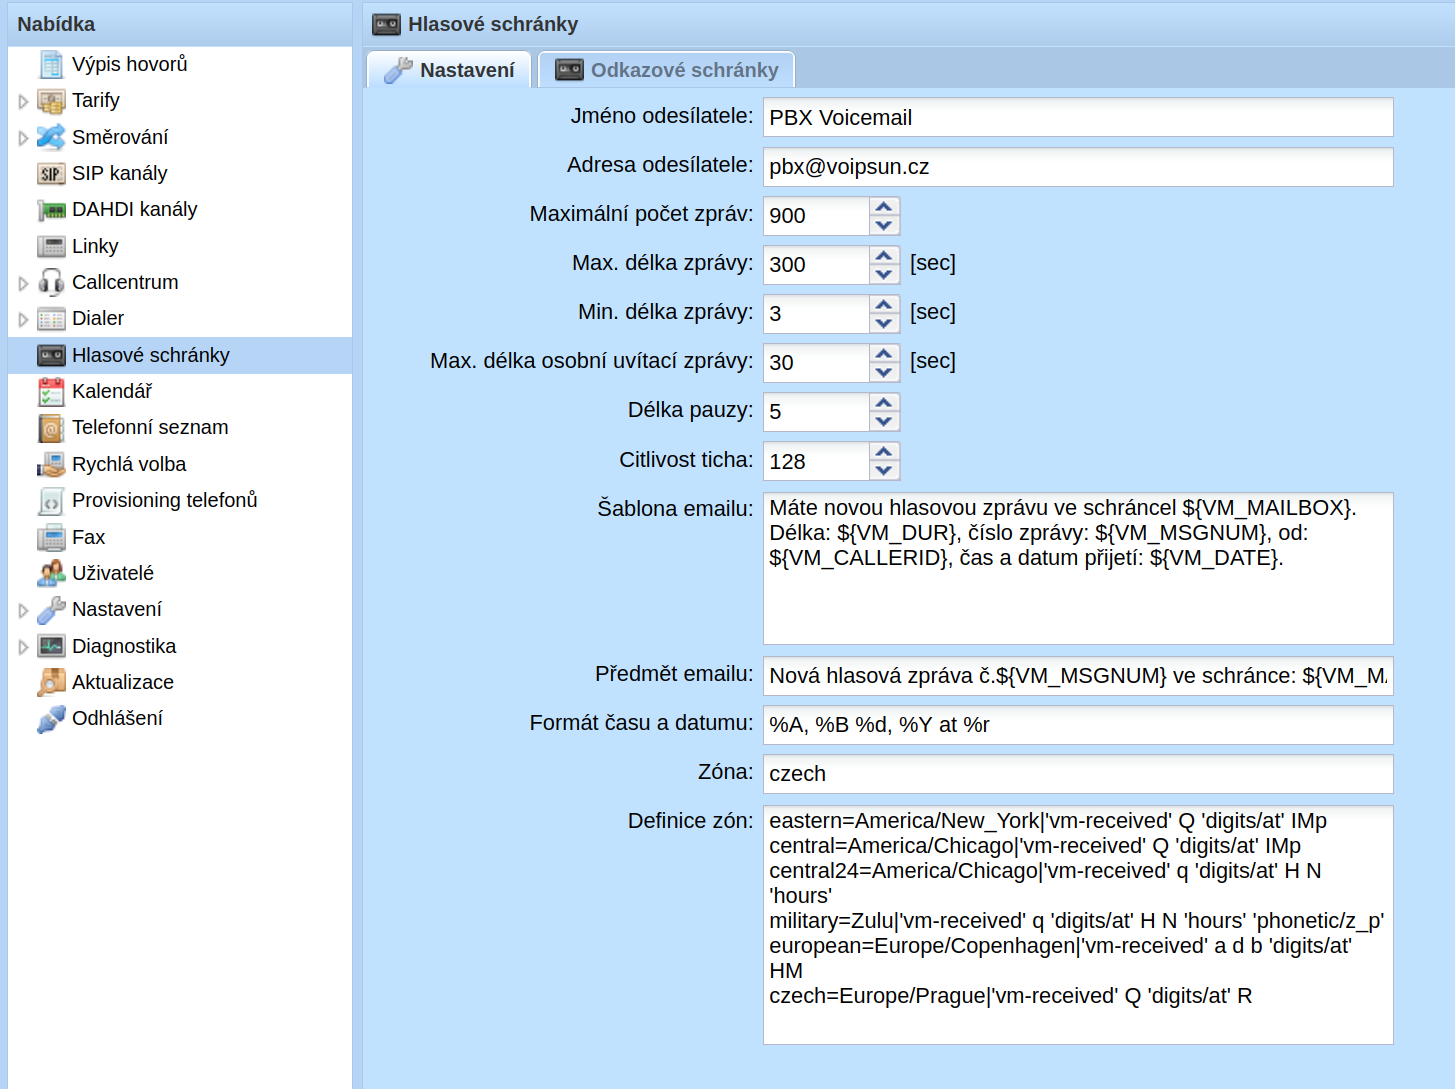Expand the Nastavení tree node in menu
The height and width of the screenshot is (1089, 1455).
point(23,610)
